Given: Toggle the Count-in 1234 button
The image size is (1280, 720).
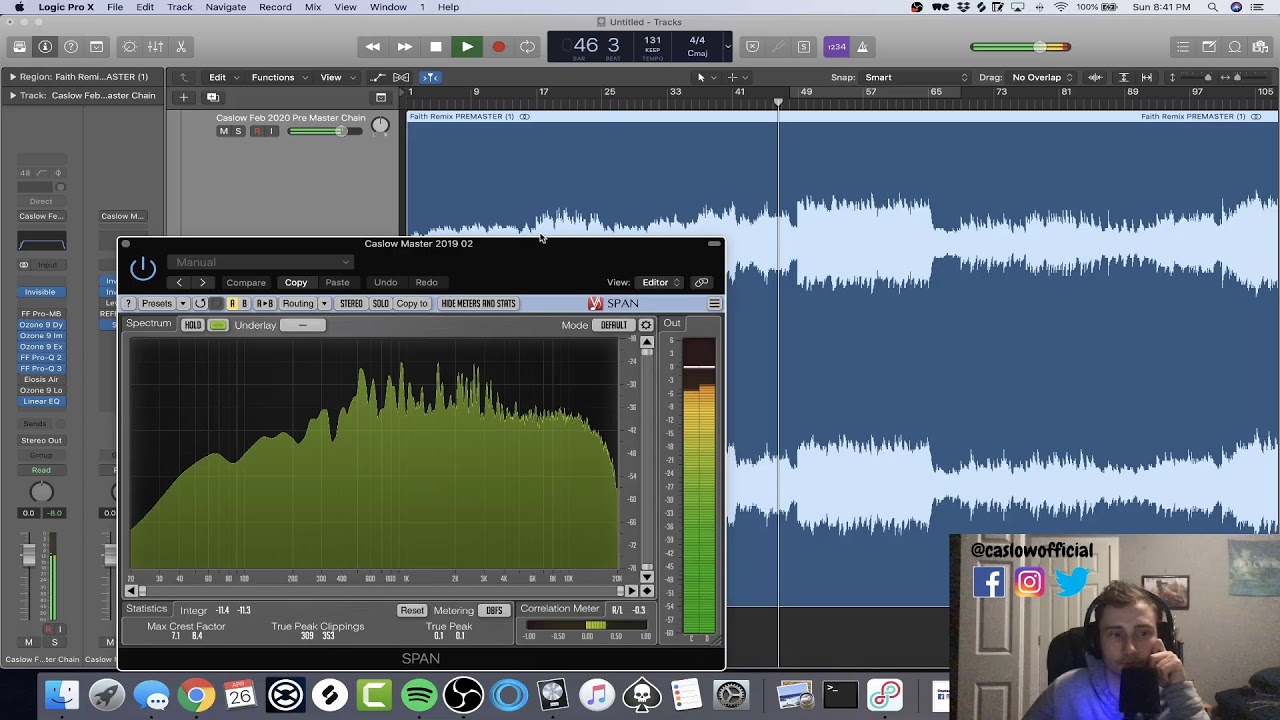Looking at the screenshot, I should [x=836, y=46].
